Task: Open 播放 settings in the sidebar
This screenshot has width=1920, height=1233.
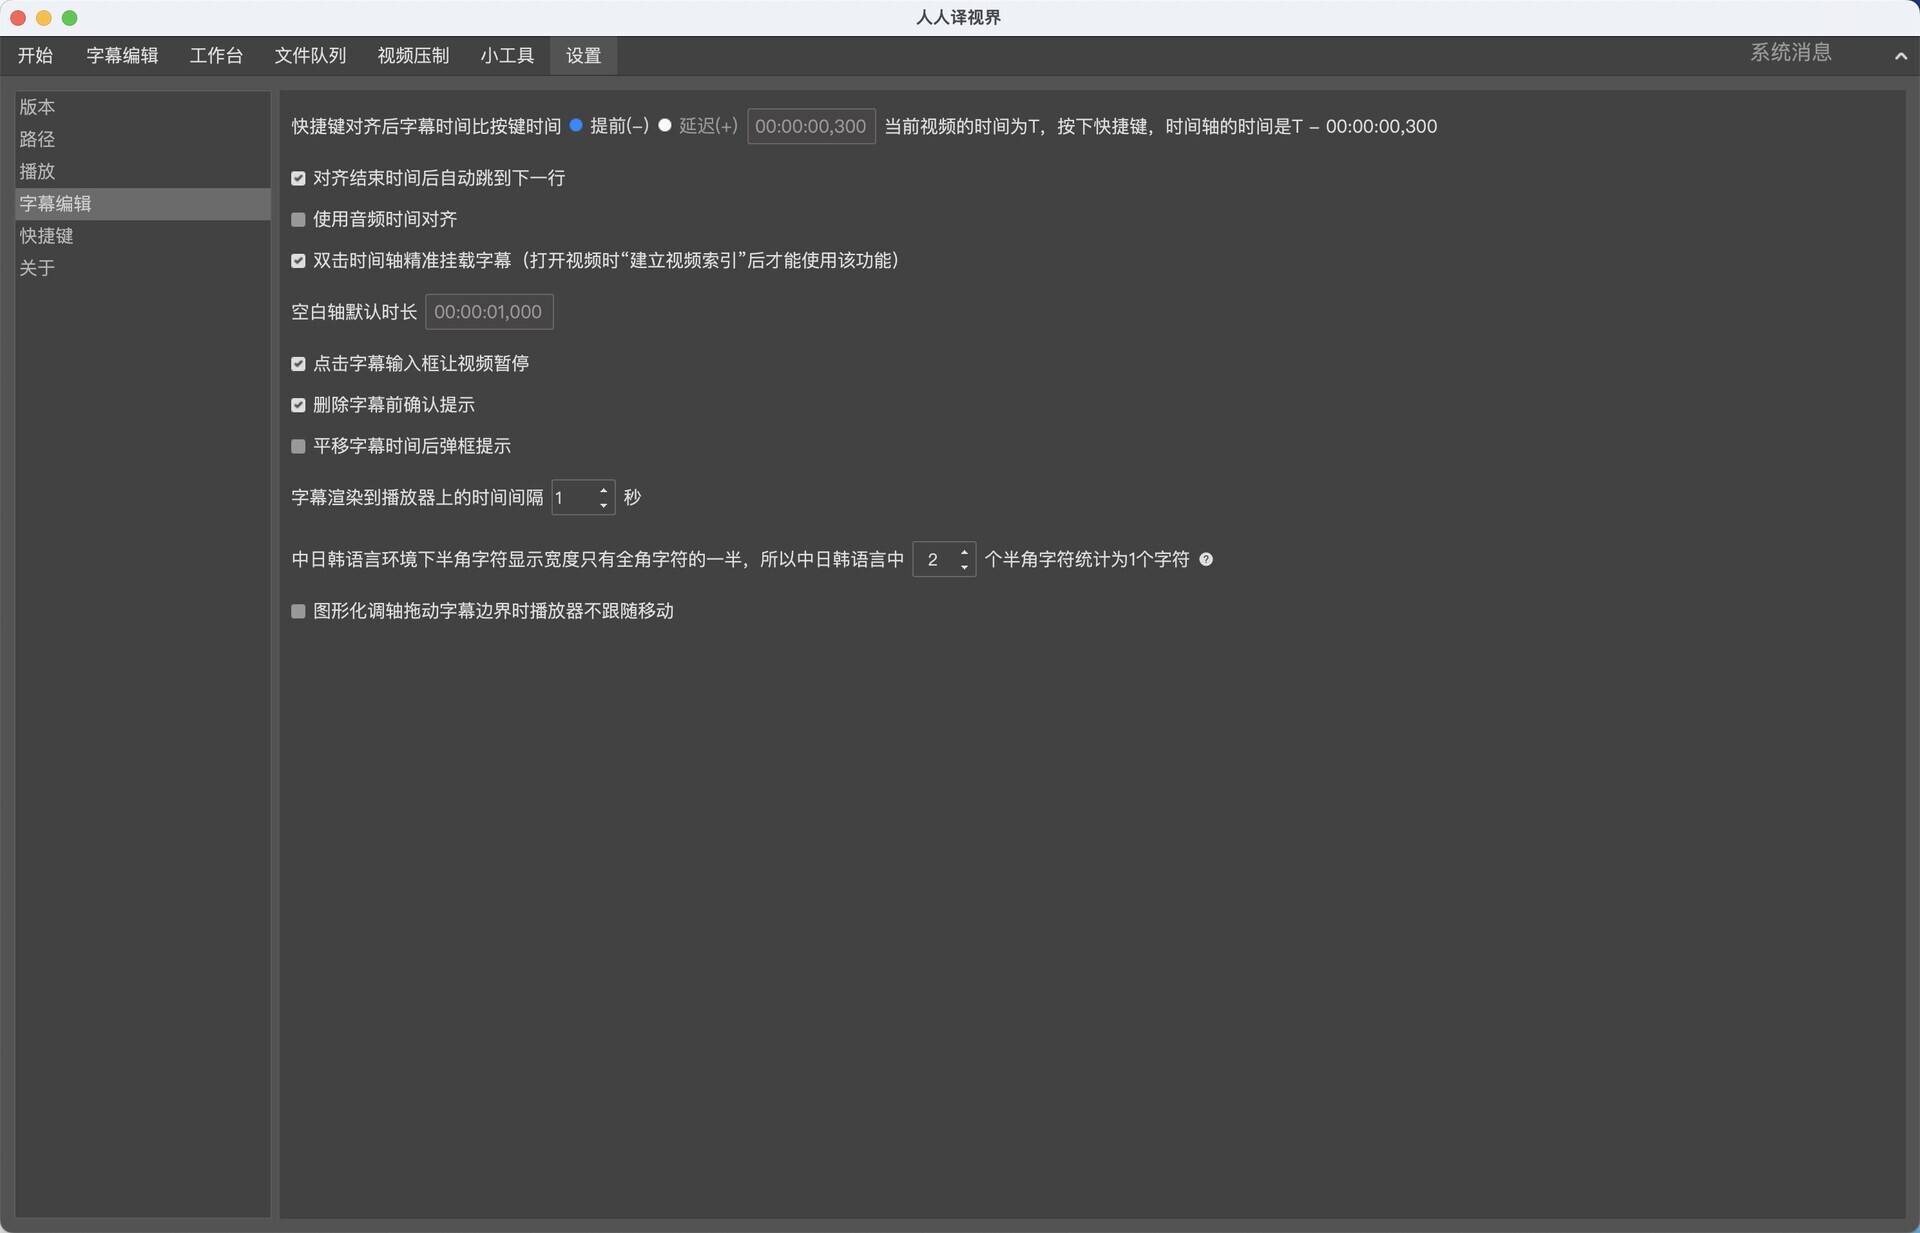Action: (x=142, y=171)
